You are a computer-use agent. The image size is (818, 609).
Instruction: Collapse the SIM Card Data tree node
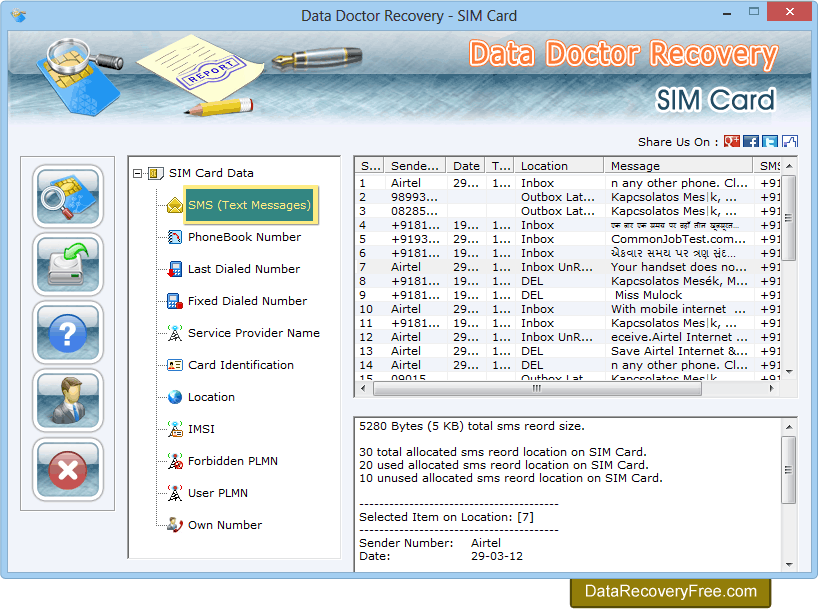pyautogui.click(x=137, y=173)
